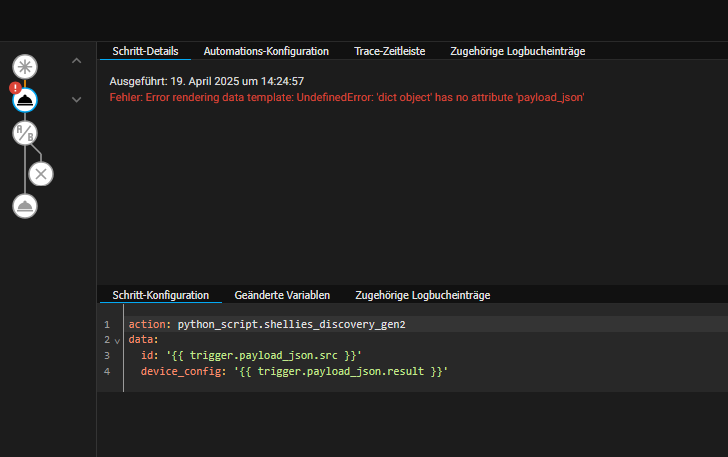The height and width of the screenshot is (457, 728).
Task: Open the A/B choose condition node
Action: click(25, 133)
